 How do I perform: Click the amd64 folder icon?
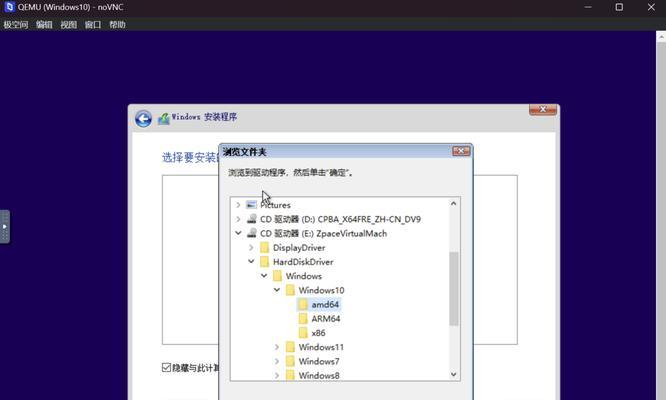coord(303,304)
